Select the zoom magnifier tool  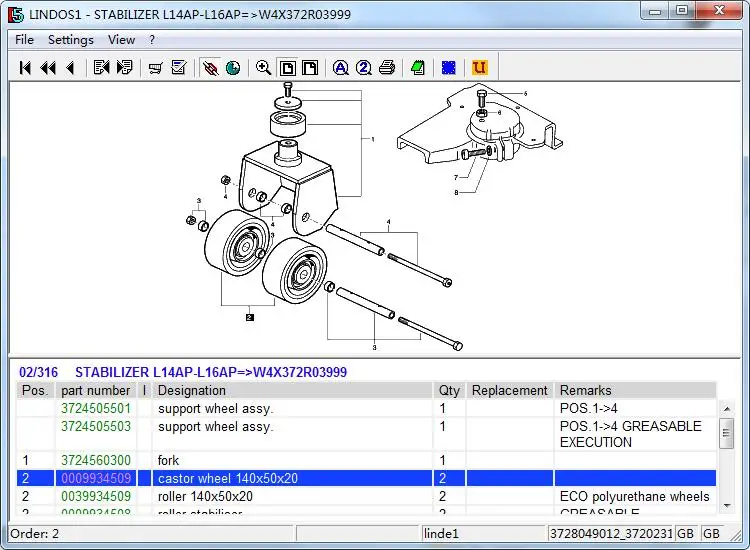(x=264, y=68)
